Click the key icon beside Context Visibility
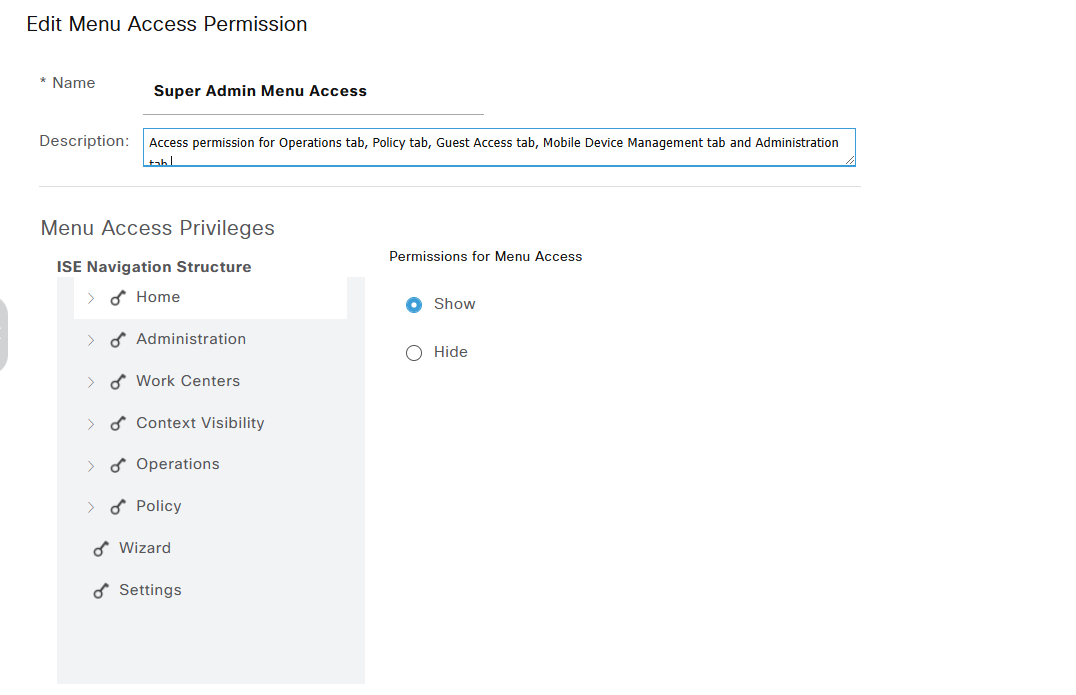 118,424
